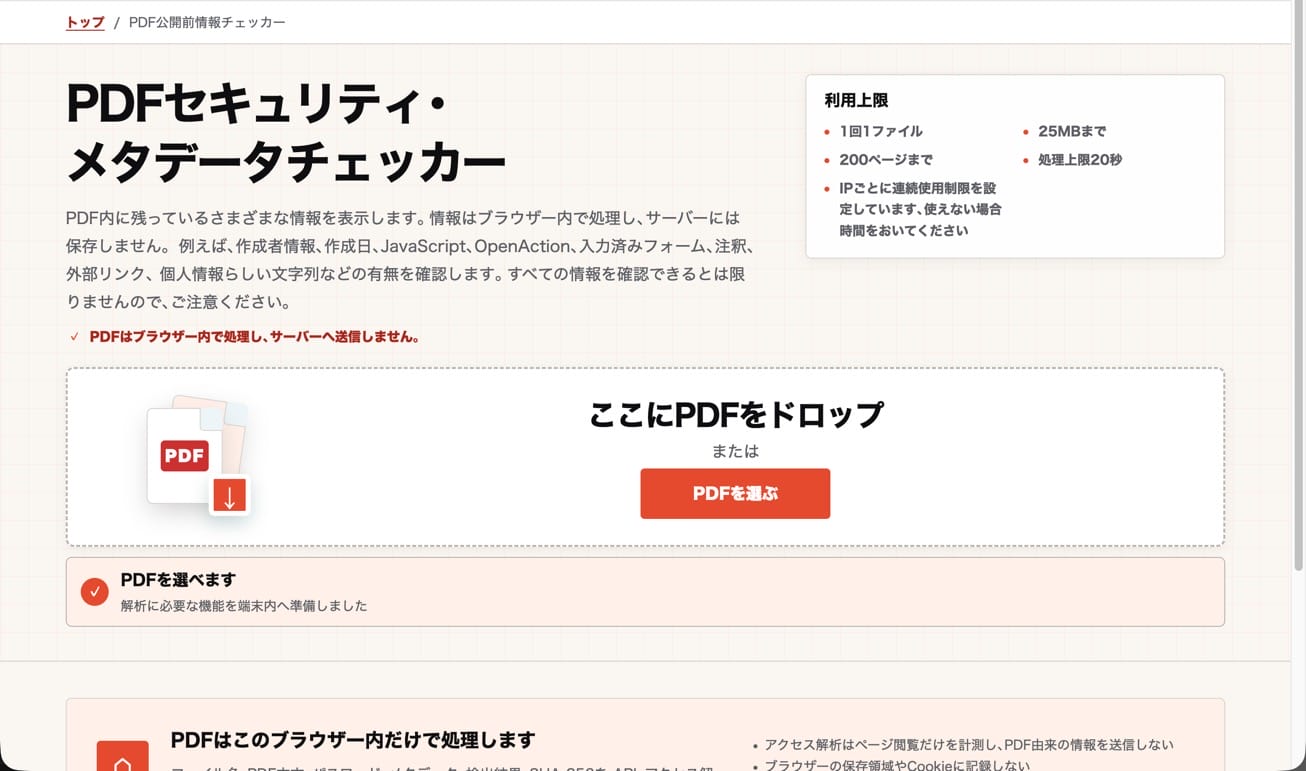Click the red checkmark status circle
Image resolution: width=1306 pixels, height=771 pixels.
[94, 591]
